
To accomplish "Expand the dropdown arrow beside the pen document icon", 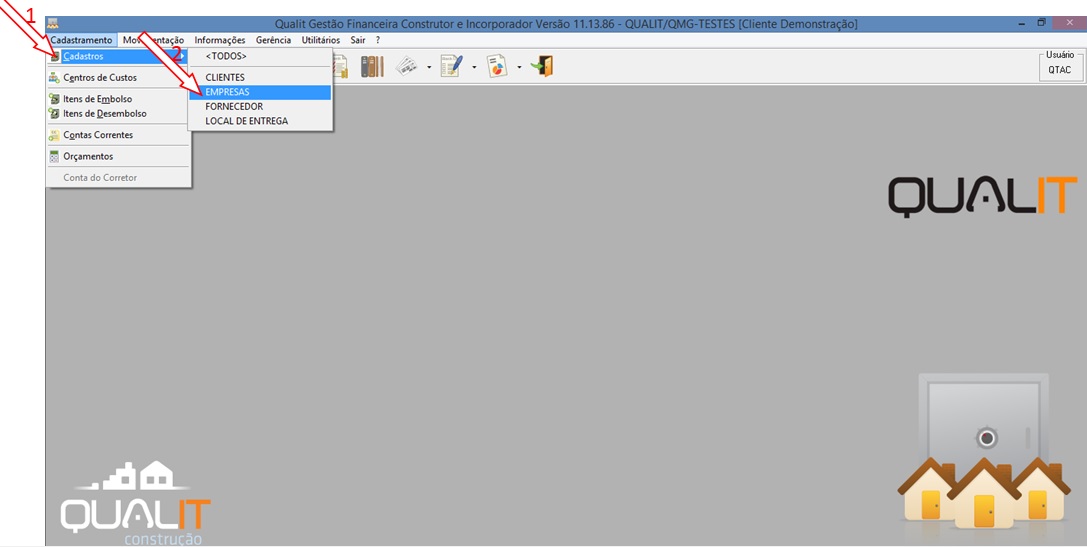I will (x=474, y=67).
